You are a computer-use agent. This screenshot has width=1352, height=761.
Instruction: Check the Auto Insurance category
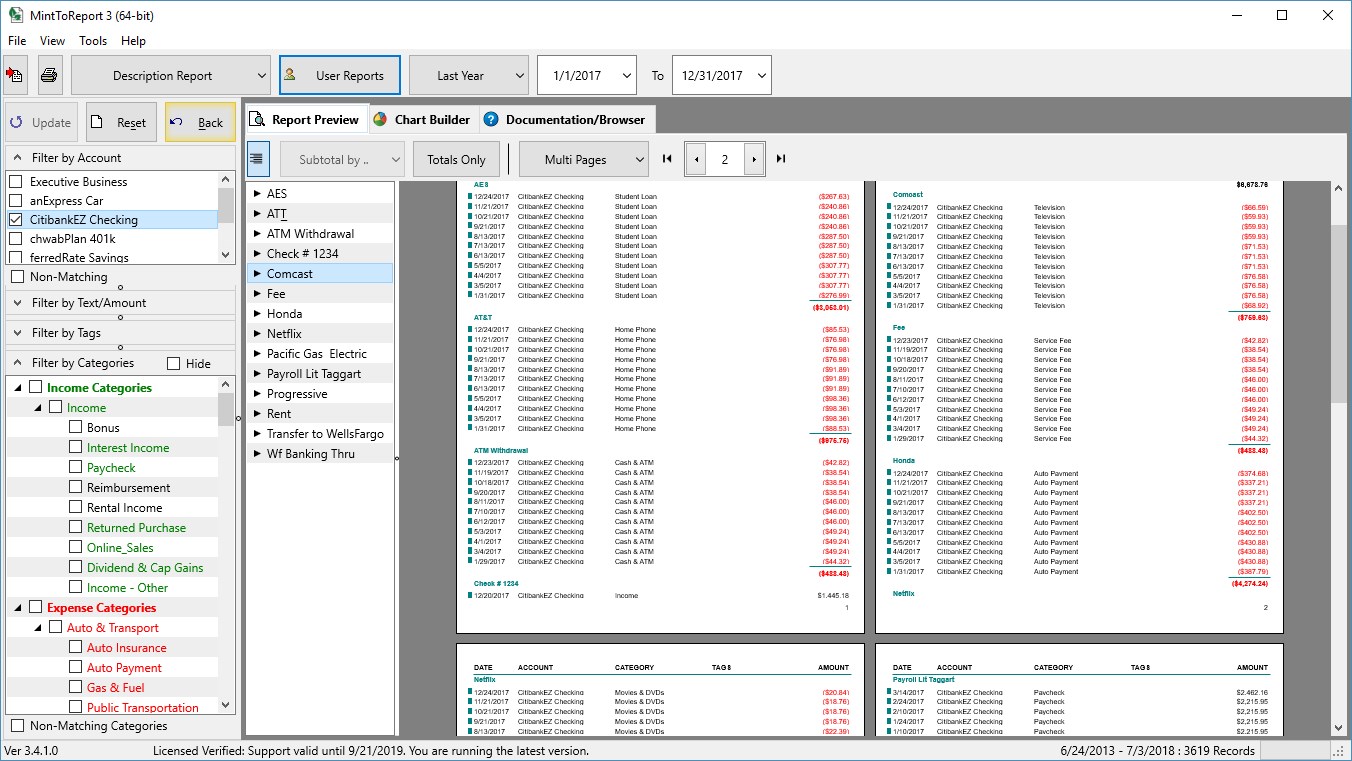tap(76, 647)
